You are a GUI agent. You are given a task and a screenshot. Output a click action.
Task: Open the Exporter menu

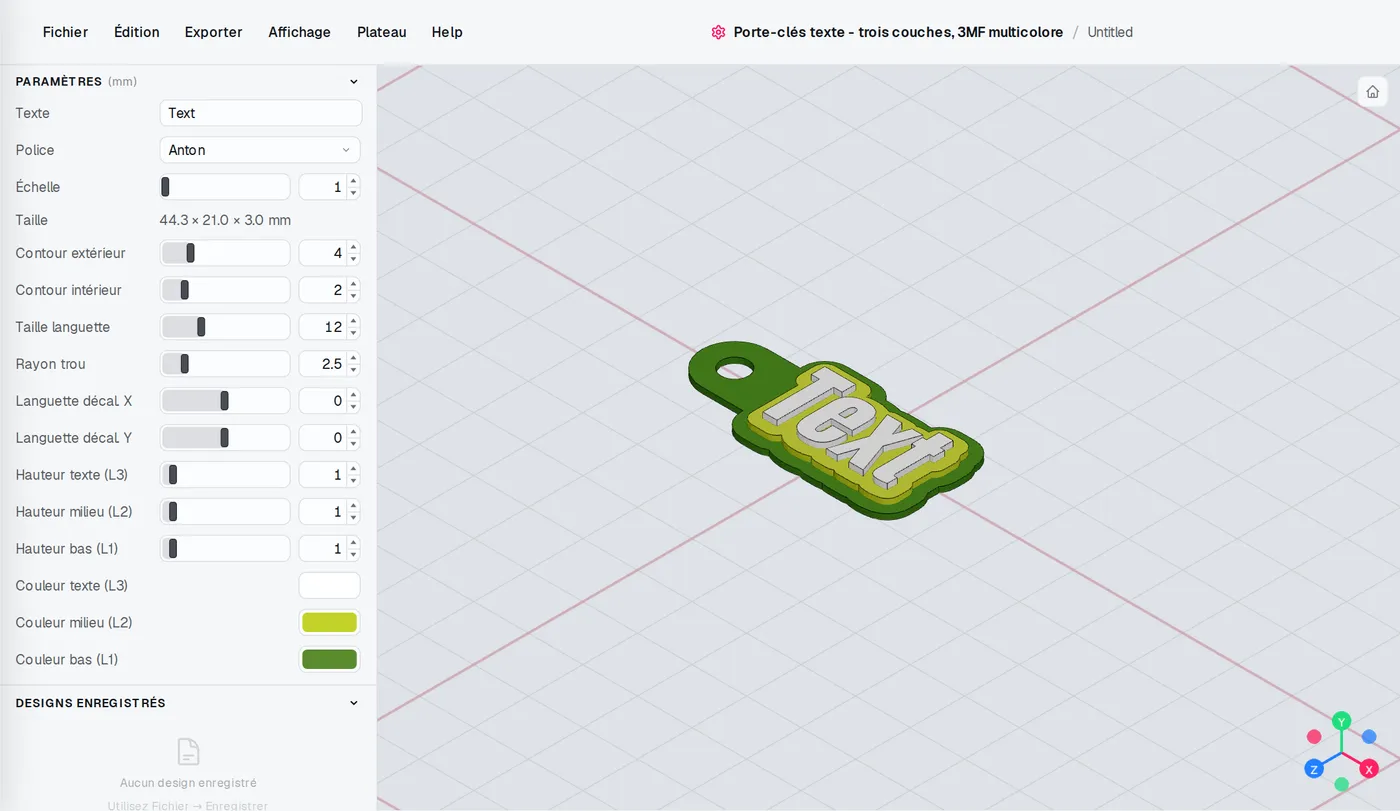pos(214,32)
